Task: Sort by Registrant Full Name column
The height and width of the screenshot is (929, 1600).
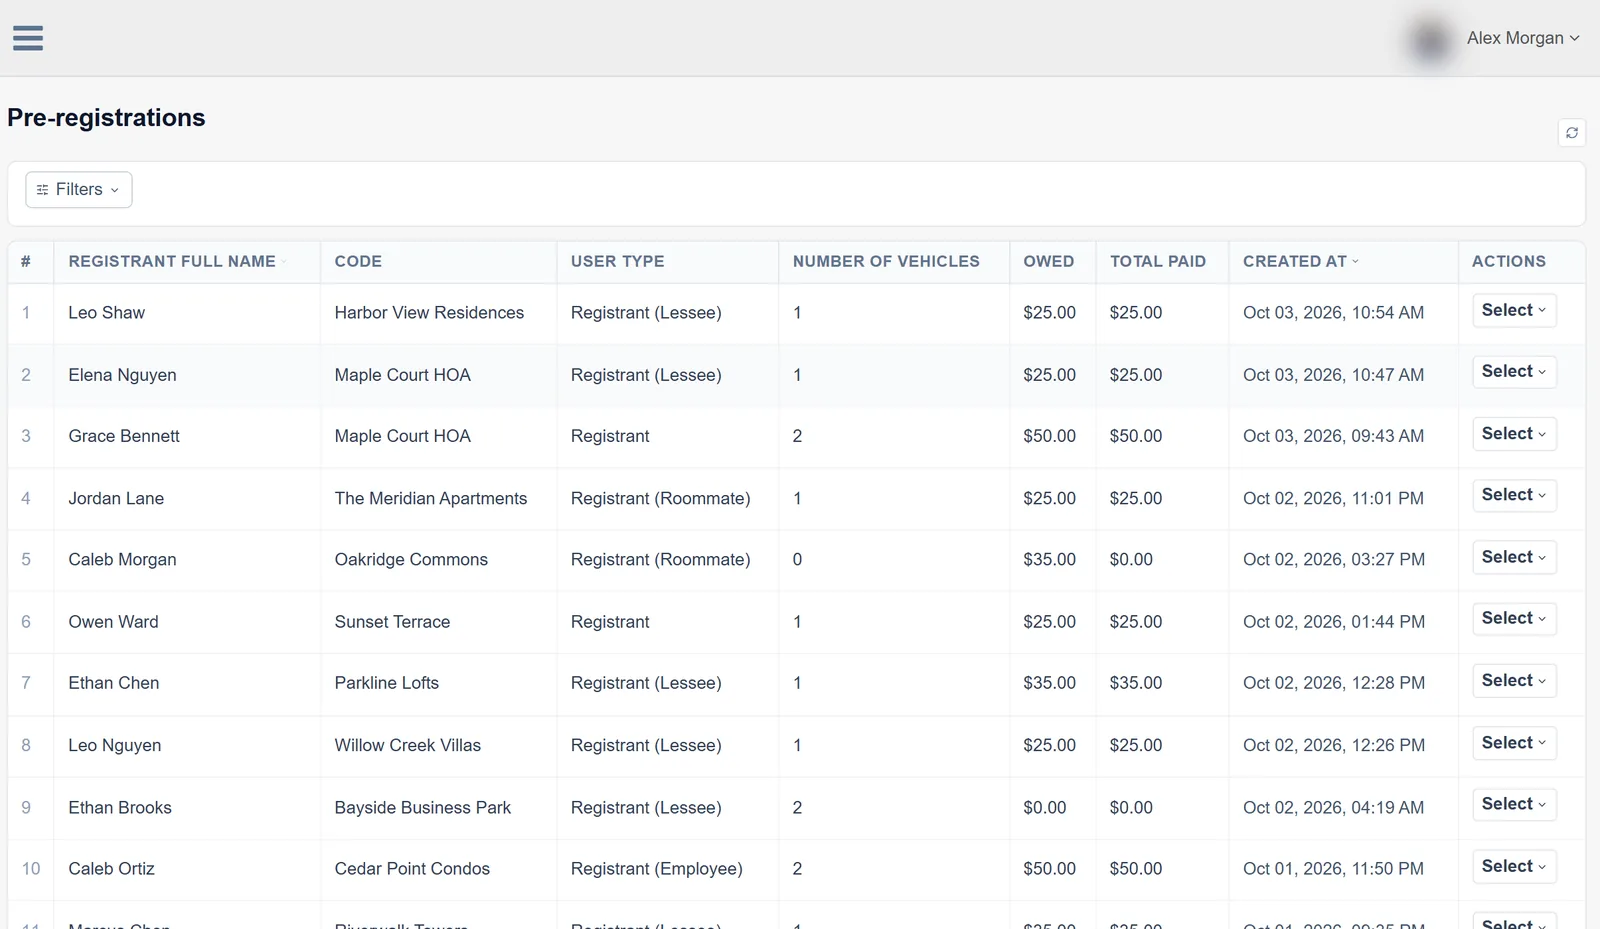Action: (x=177, y=262)
